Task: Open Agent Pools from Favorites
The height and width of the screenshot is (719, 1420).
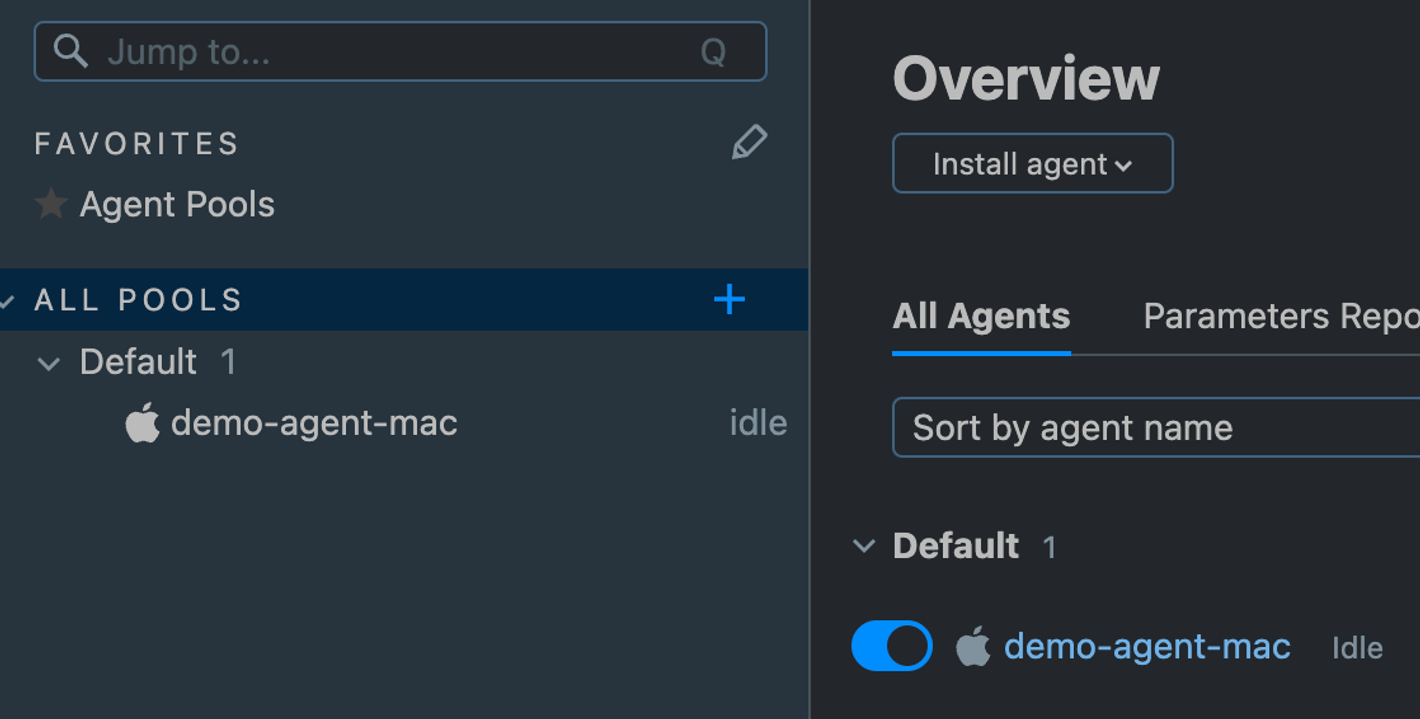Action: (x=177, y=205)
